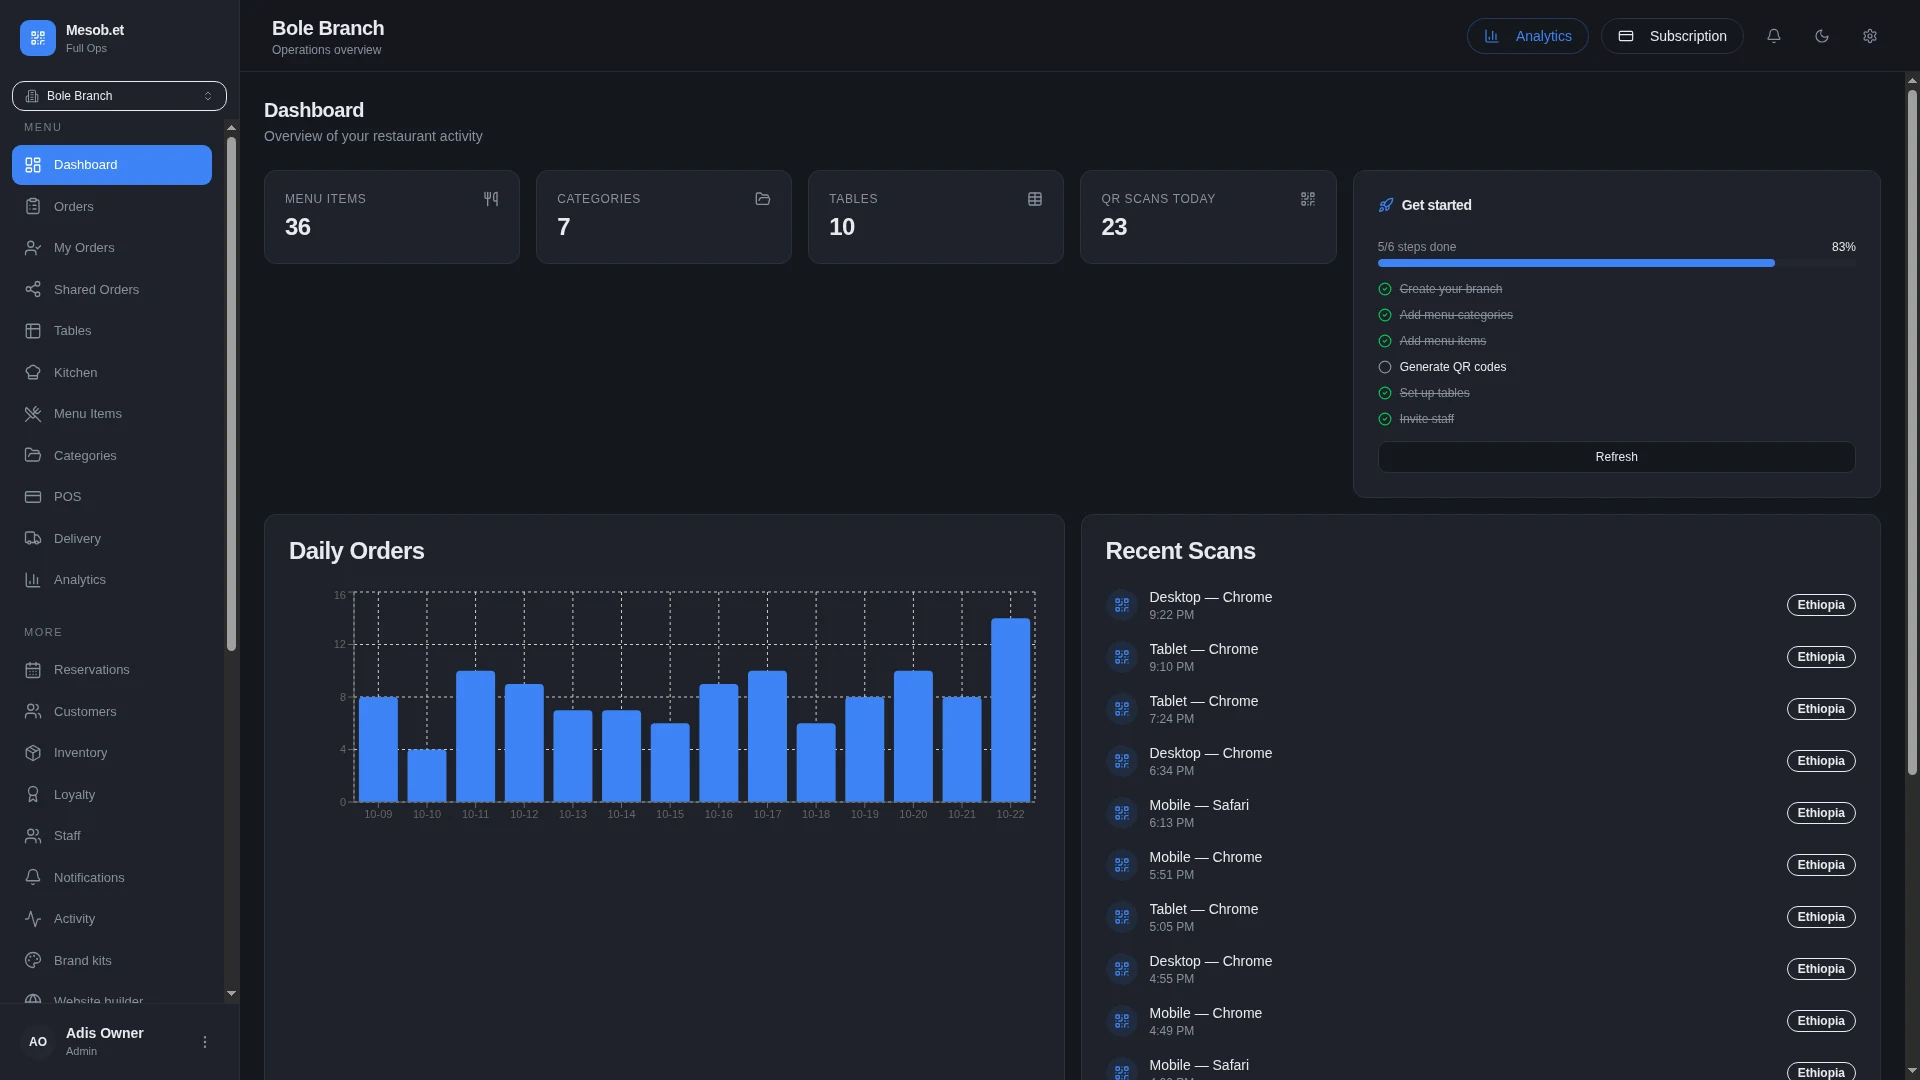The width and height of the screenshot is (1920, 1080).
Task: Click QR icon beside Desktop — Chrome 9:22 PM
Action: pyautogui.click(x=1122, y=605)
